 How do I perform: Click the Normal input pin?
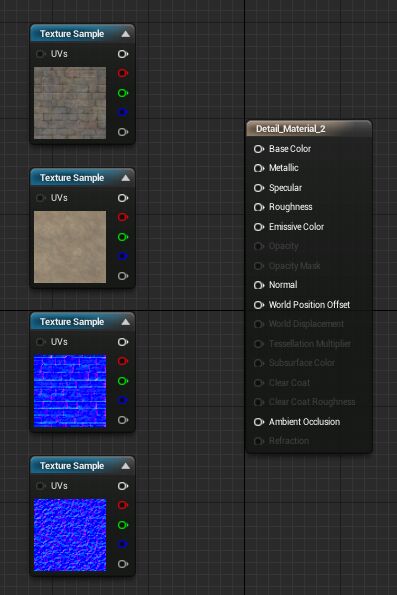point(259,285)
